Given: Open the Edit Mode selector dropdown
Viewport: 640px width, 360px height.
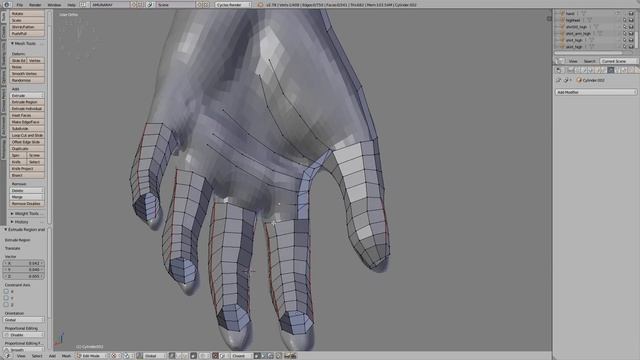Looking at the screenshot, I should [91, 356].
